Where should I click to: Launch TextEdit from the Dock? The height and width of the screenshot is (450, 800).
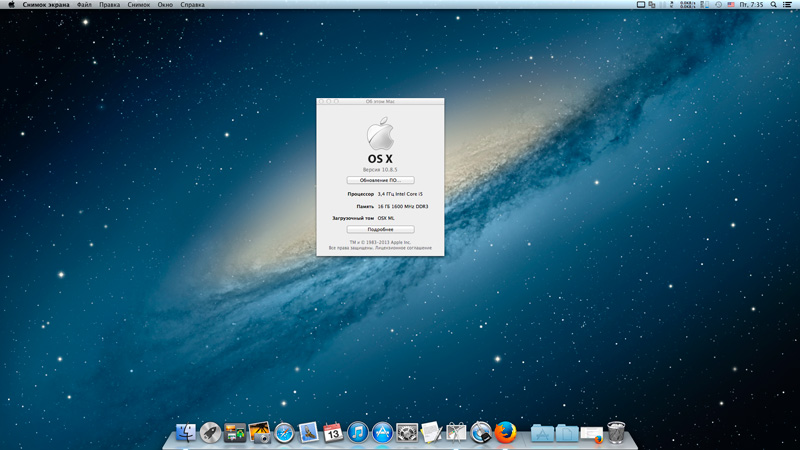[x=431, y=433]
